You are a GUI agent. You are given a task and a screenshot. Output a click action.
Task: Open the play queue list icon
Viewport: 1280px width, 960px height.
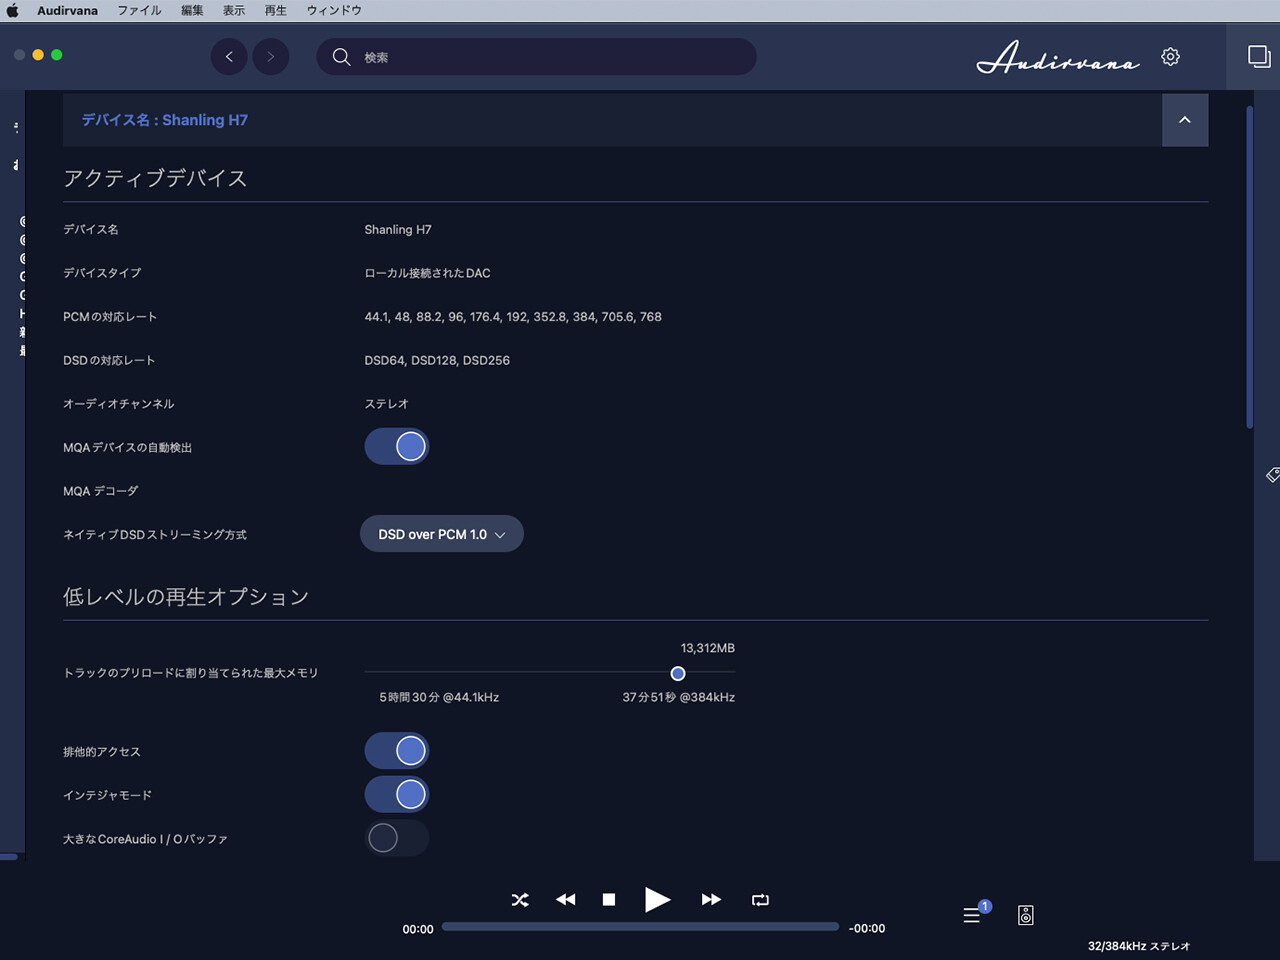(x=972, y=914)
